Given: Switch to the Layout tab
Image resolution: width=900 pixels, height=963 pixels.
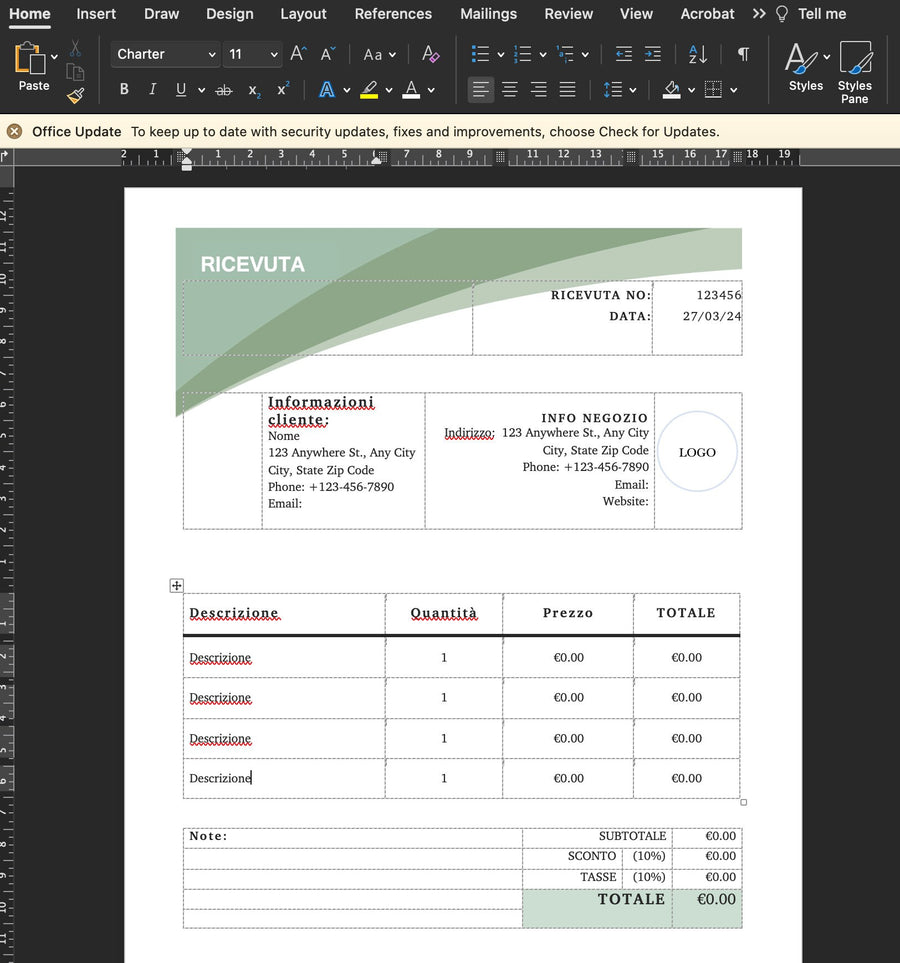Looking at the screenshot, I should tap(303, 14).
